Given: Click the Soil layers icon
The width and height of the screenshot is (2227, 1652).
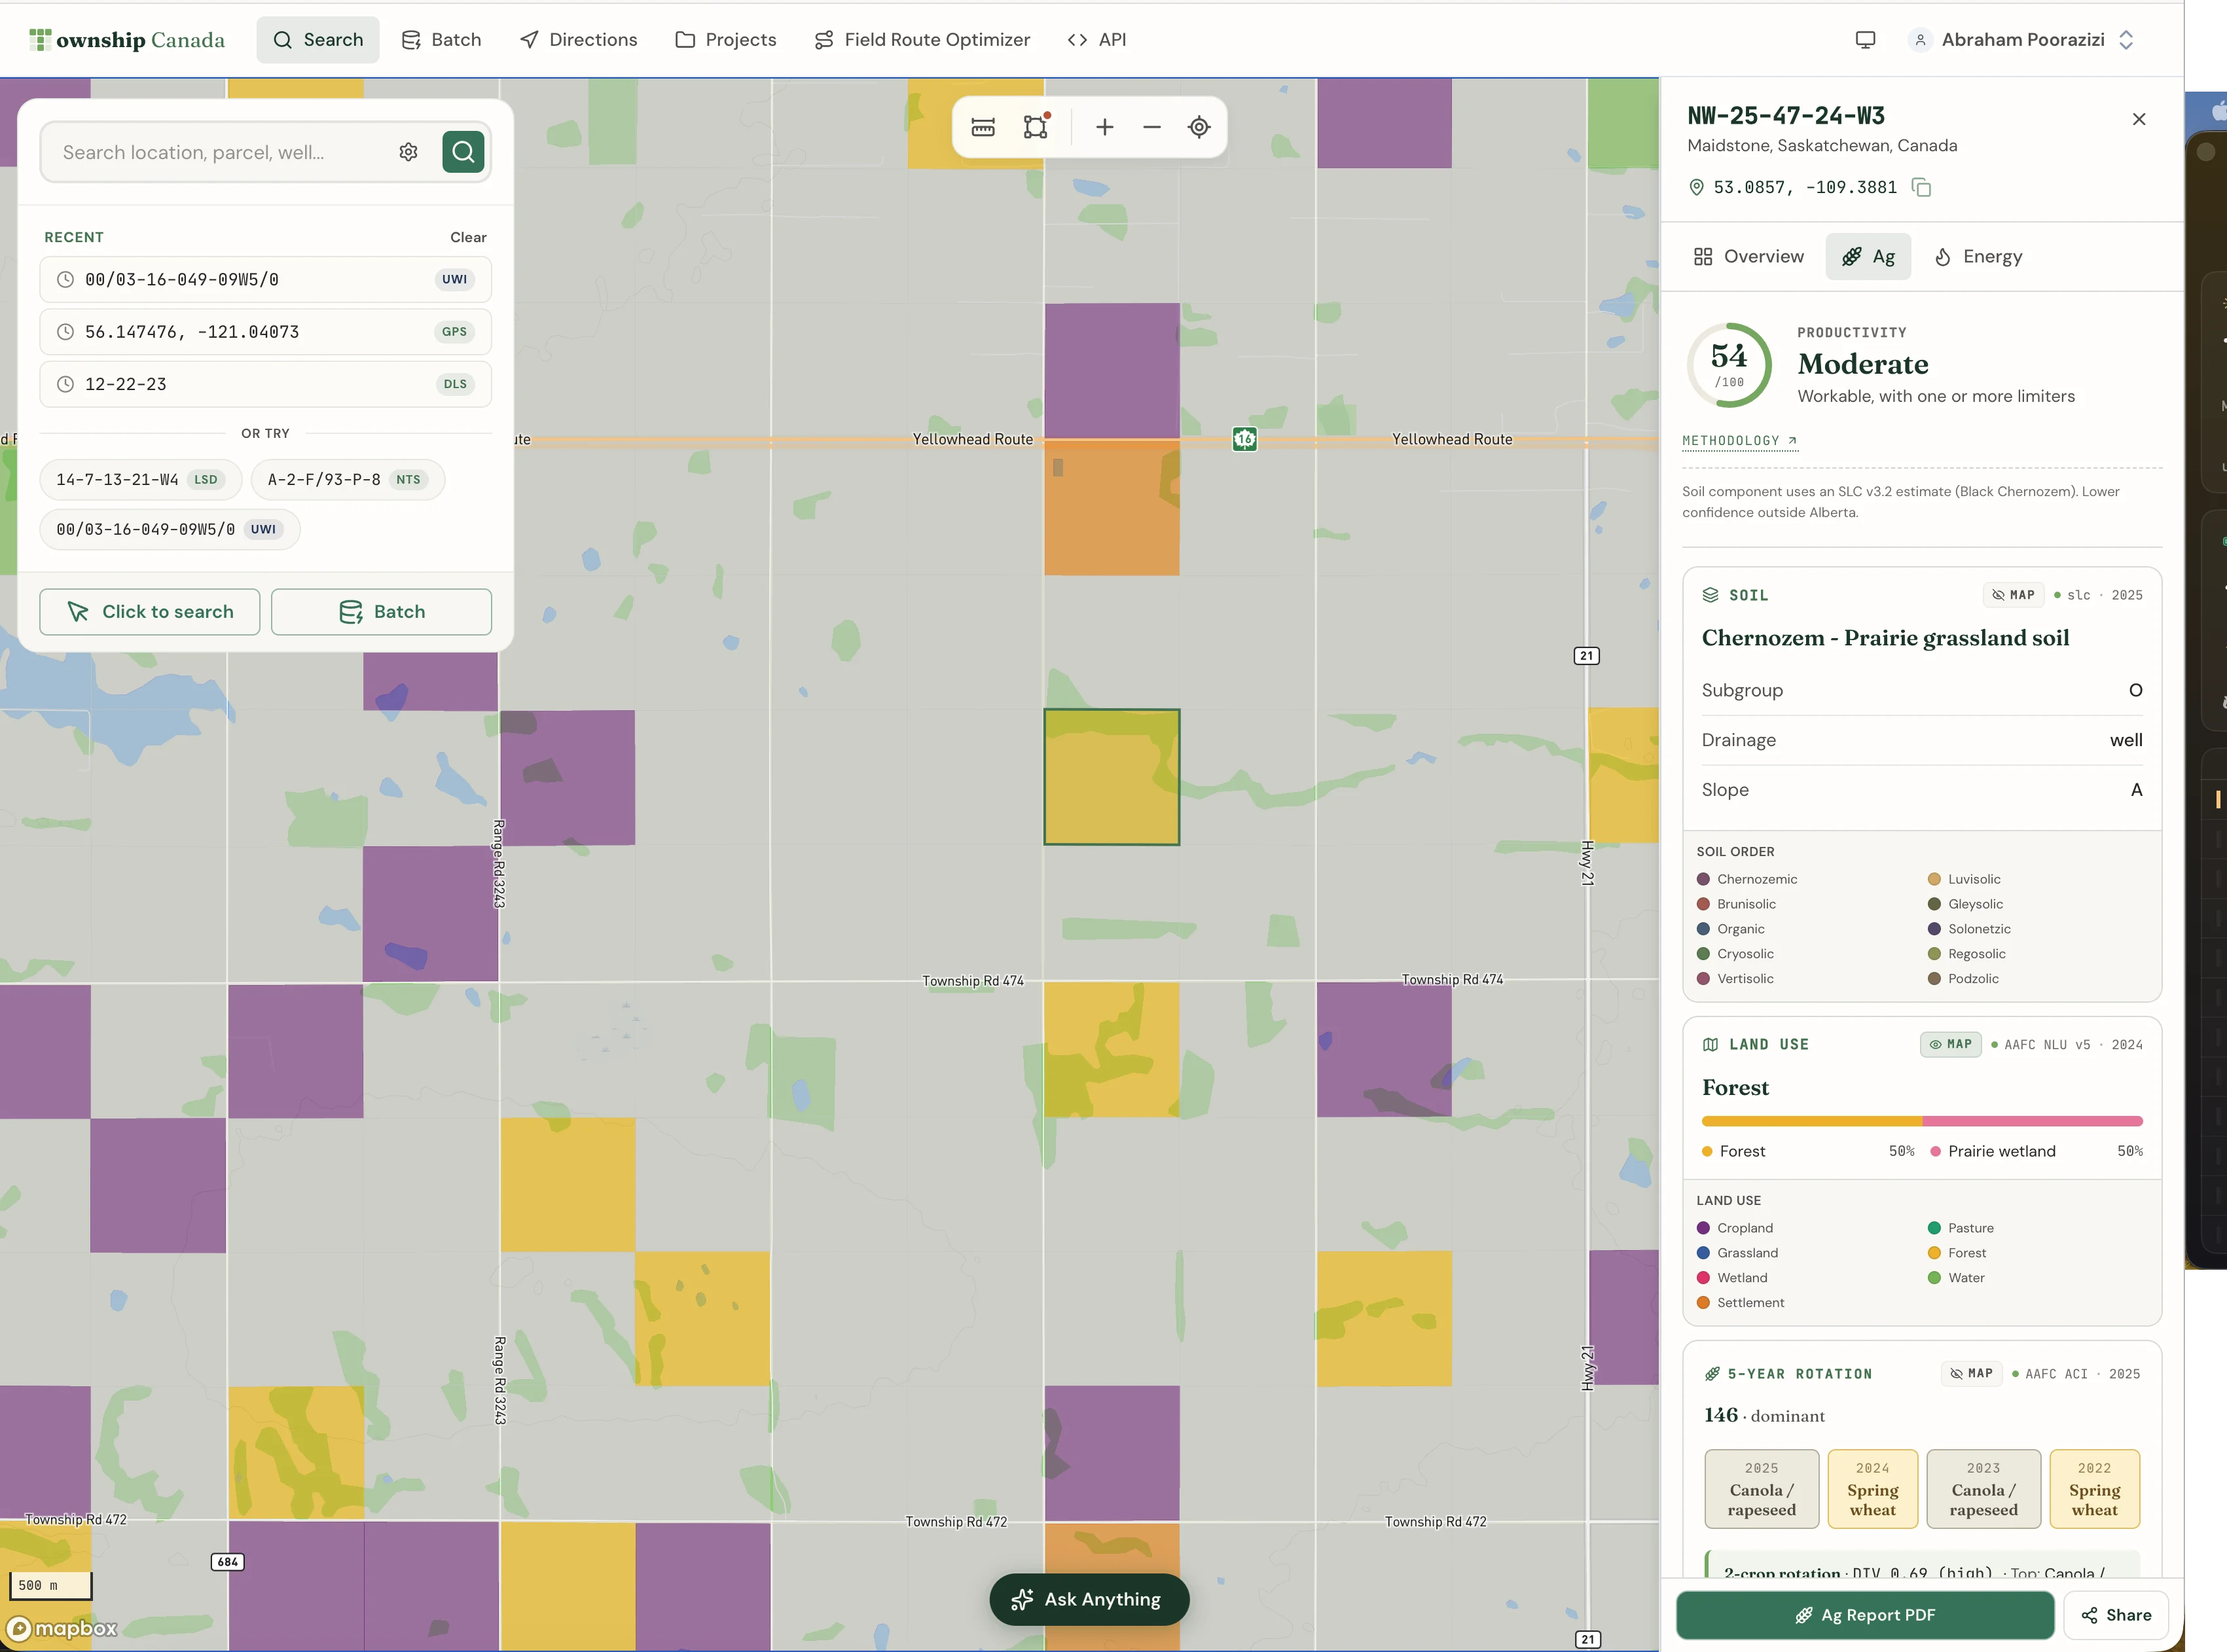Looking at the screenshot, I should point(1710,595).
